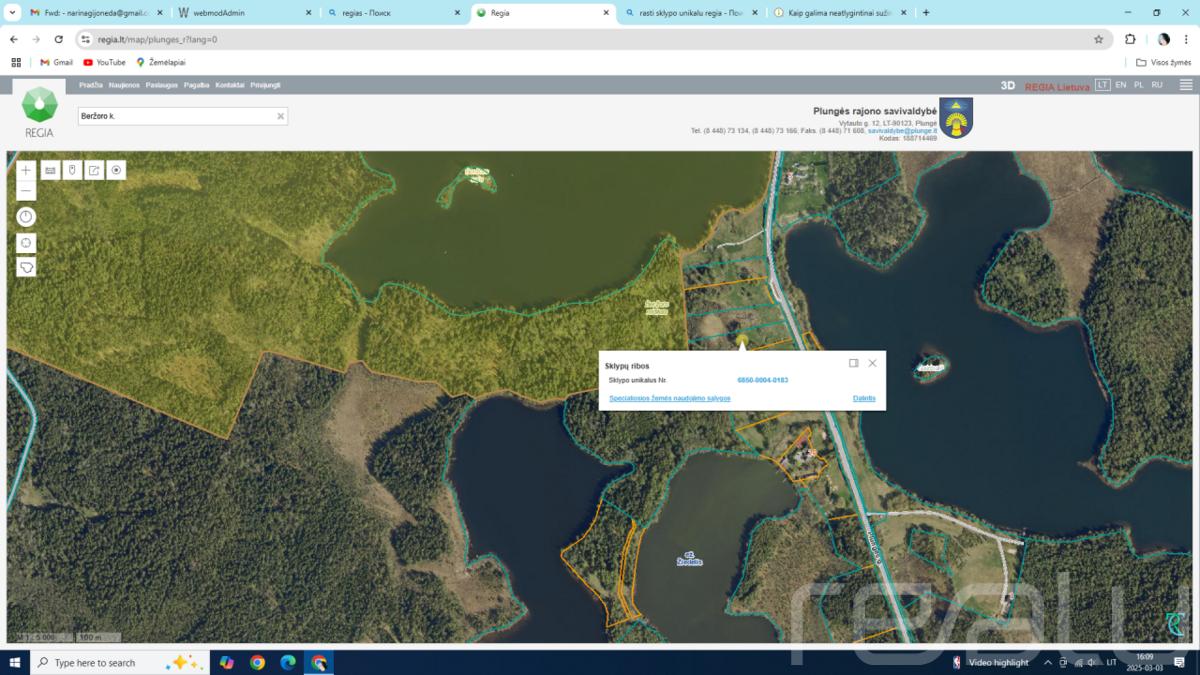Open Specialiosios žemės naudojimo sąlygos link
The height and width of the screenshot is (675, 1200).
point(670,398)
